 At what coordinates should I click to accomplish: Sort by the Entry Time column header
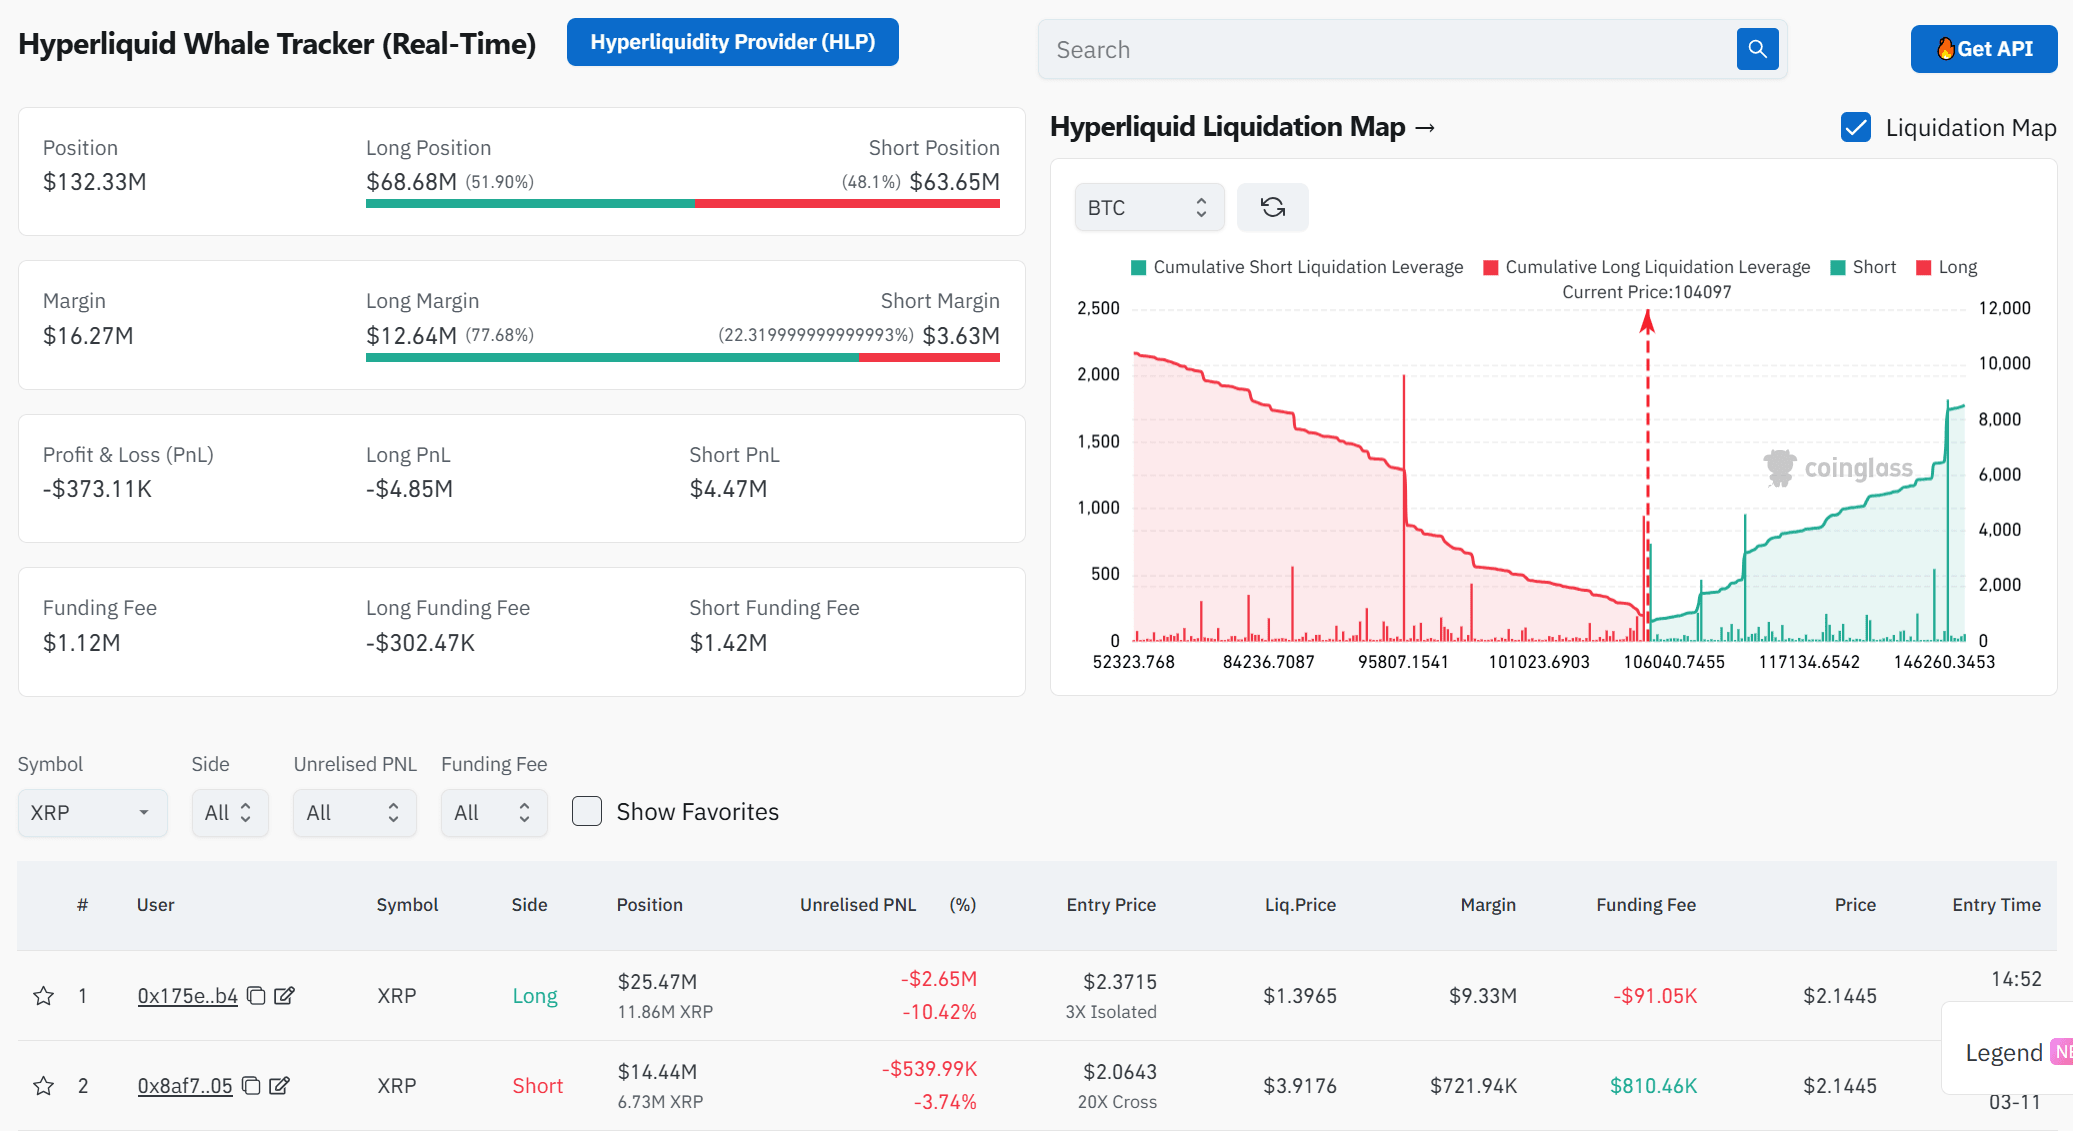[x=1996, y=905]
